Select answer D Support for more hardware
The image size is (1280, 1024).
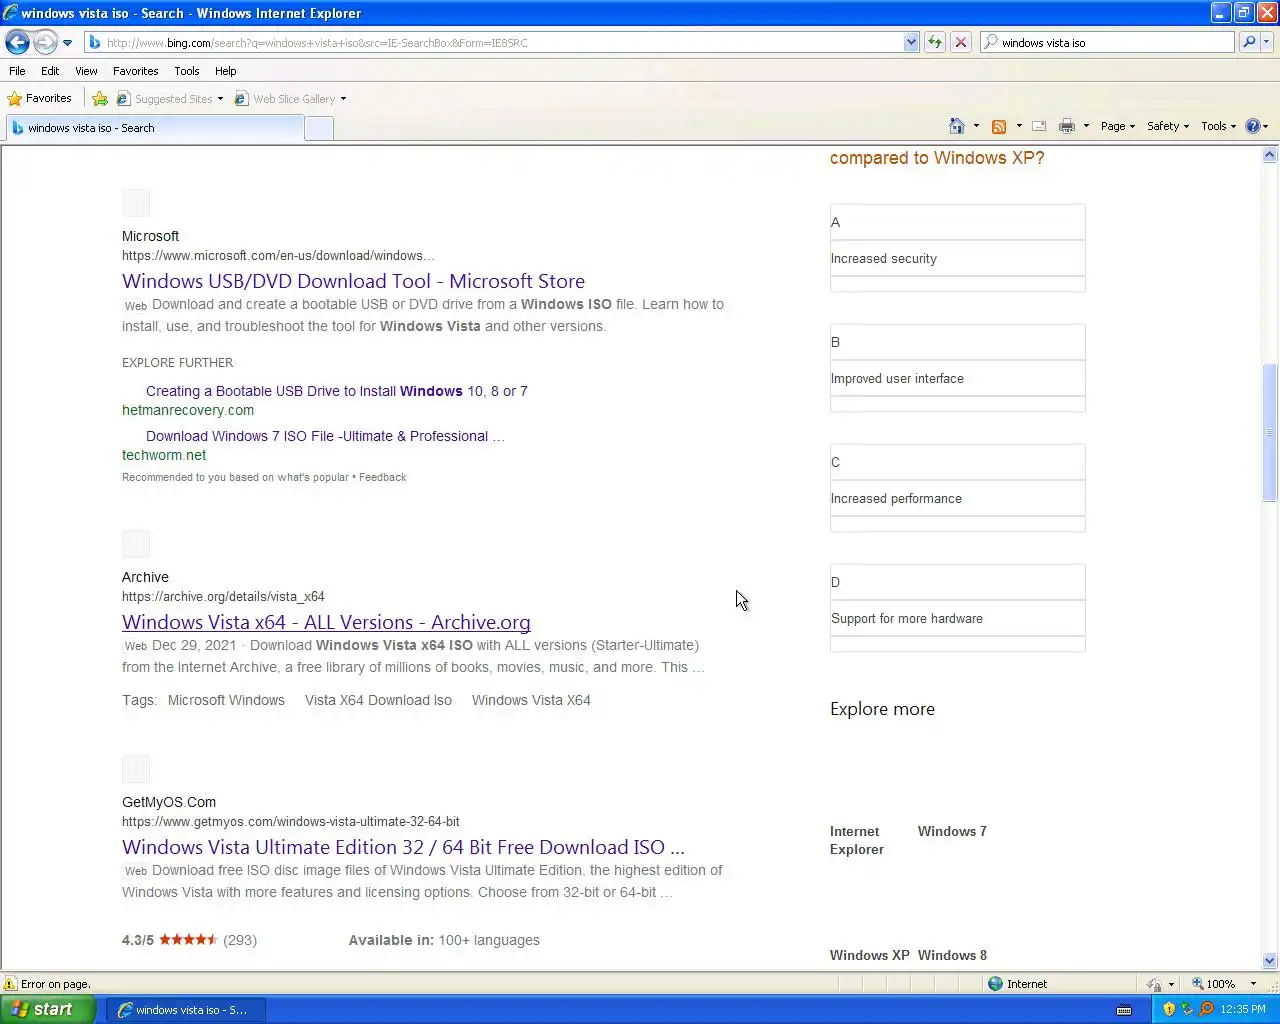pos(957,608)
